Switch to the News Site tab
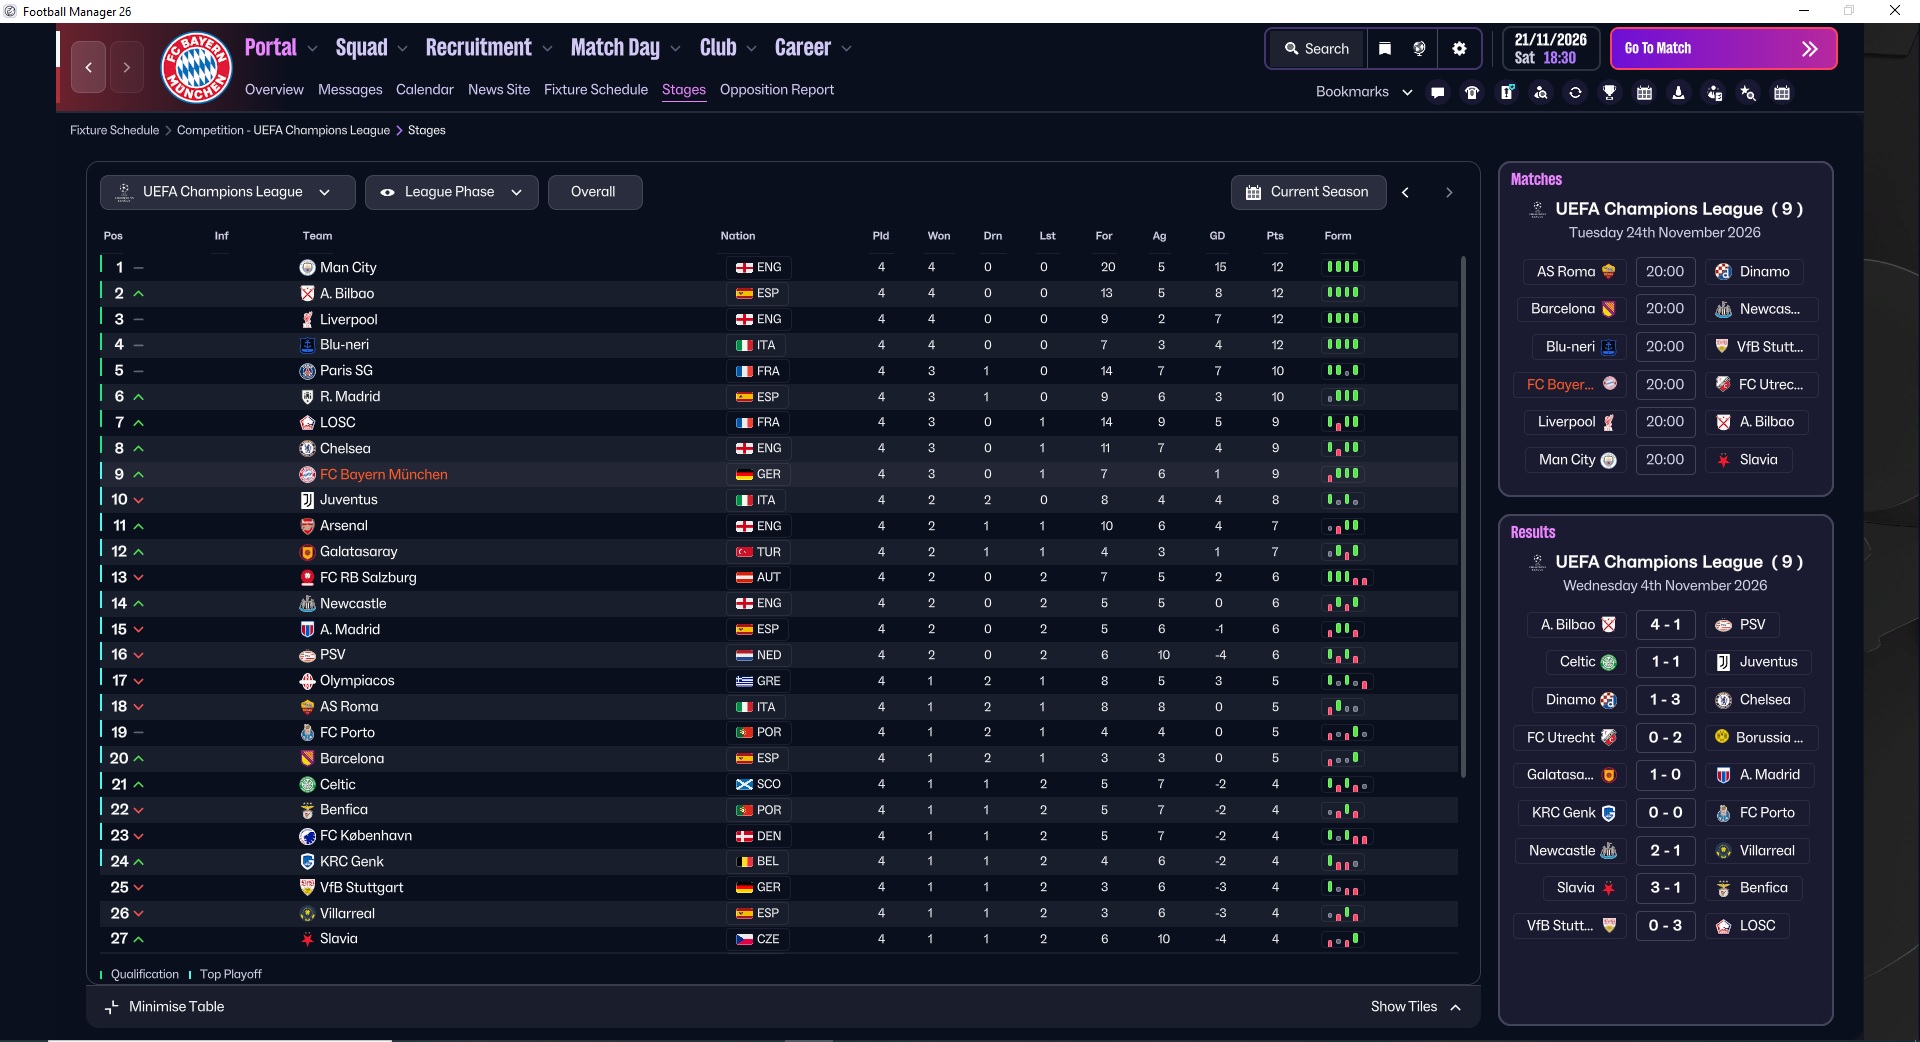 coord(499,90)
